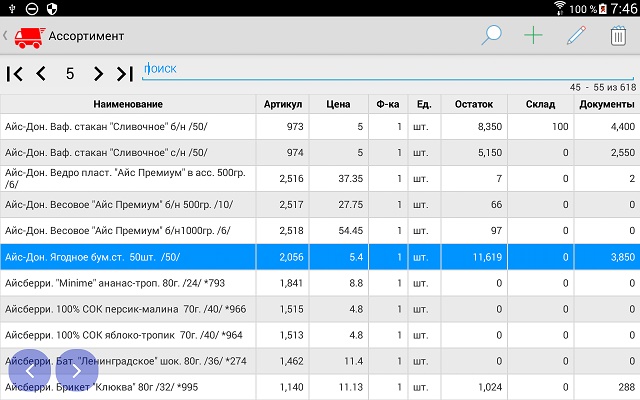Go to the previous page in the pager
Screen dimensions: 640x400
pos(41,74)
